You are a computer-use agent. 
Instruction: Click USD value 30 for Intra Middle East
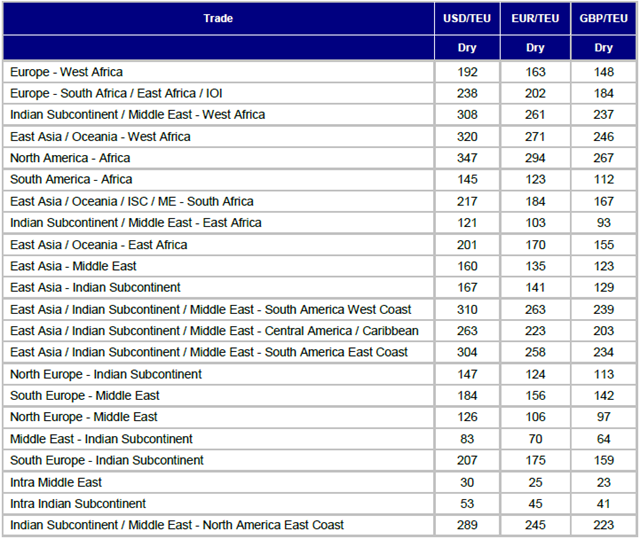click(467, 482)
